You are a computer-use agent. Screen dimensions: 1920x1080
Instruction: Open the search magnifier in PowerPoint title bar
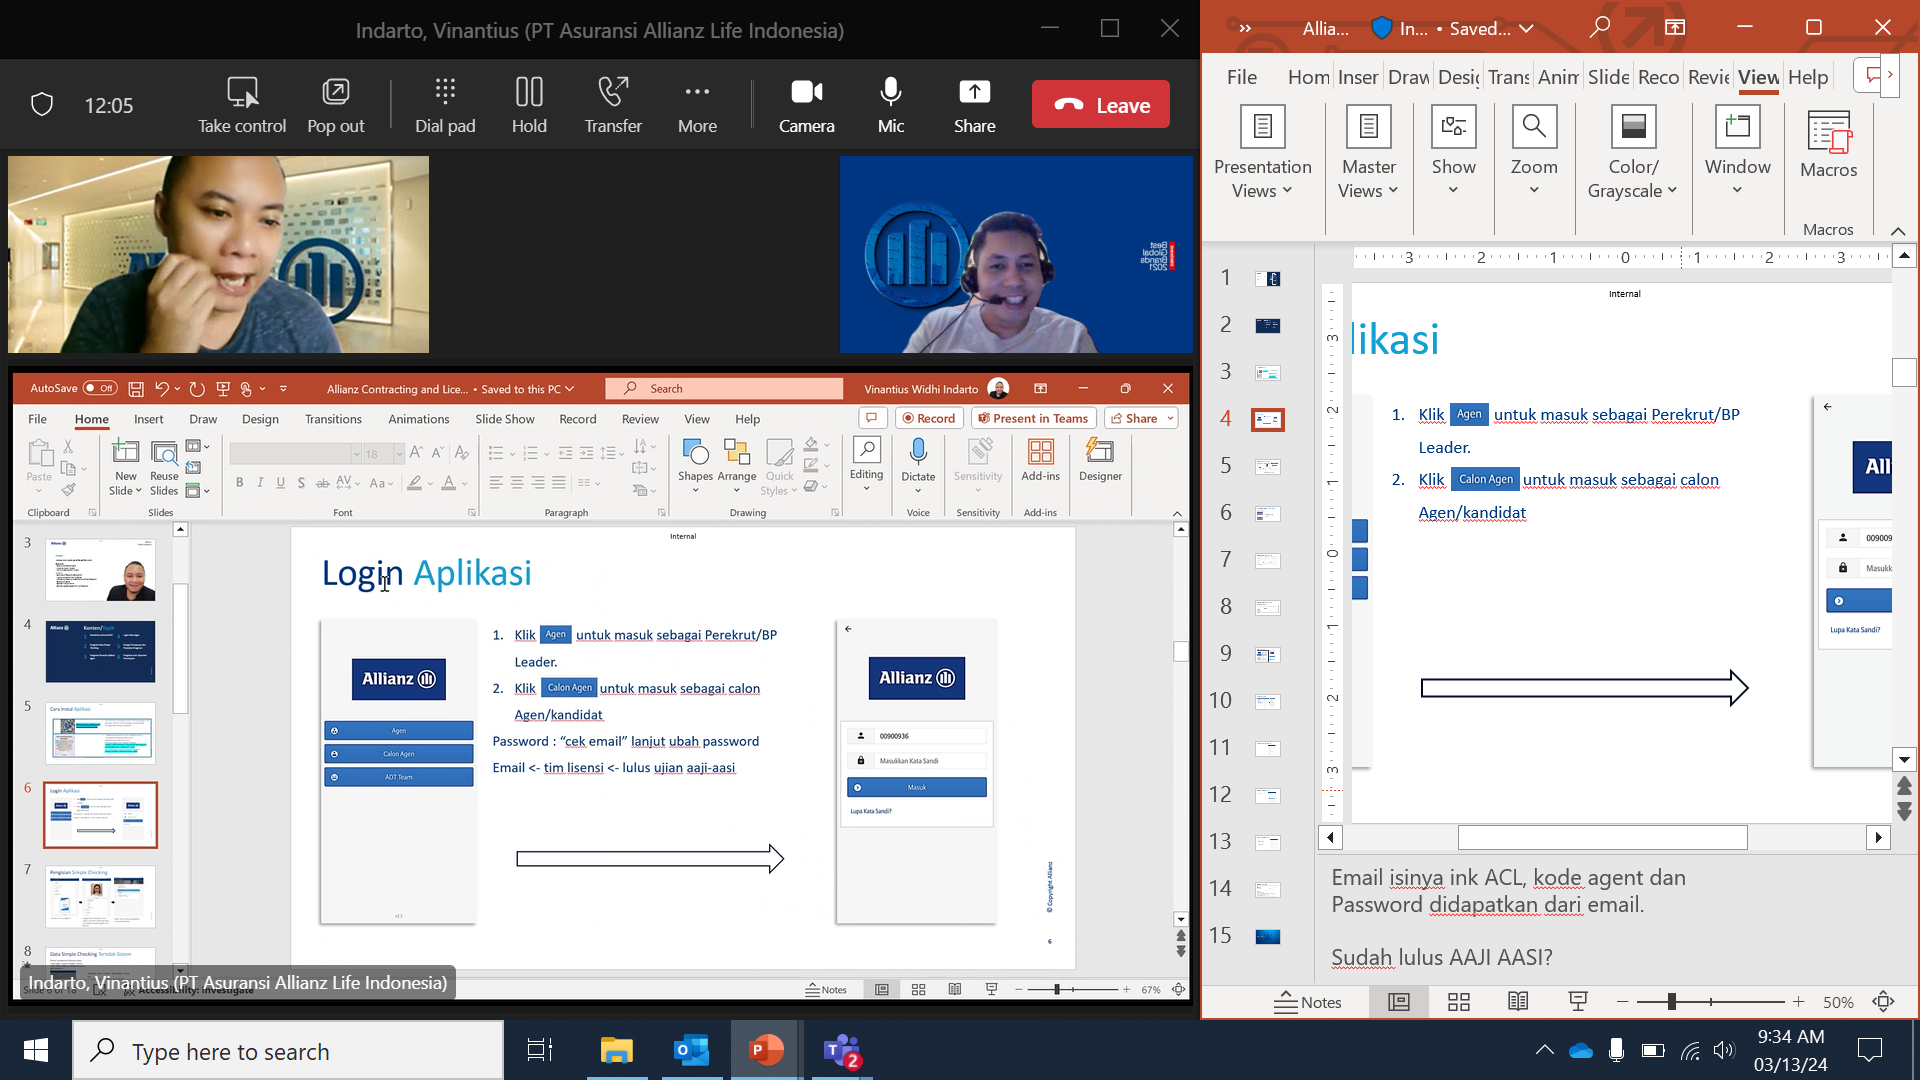[1600, 27]
